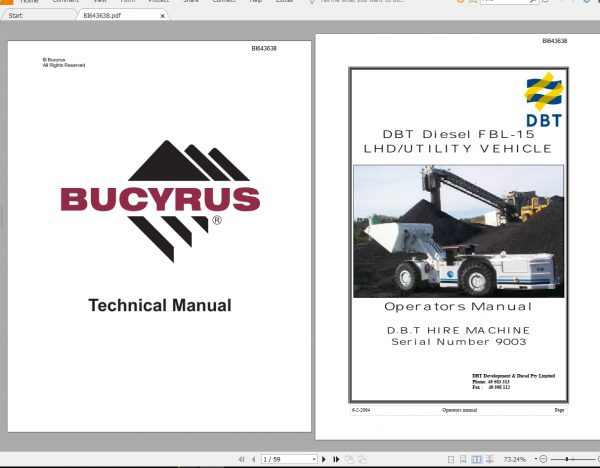Click the DBT logo
The width and height of the screenshot is (600, 468).
click(x=544, y=99)
